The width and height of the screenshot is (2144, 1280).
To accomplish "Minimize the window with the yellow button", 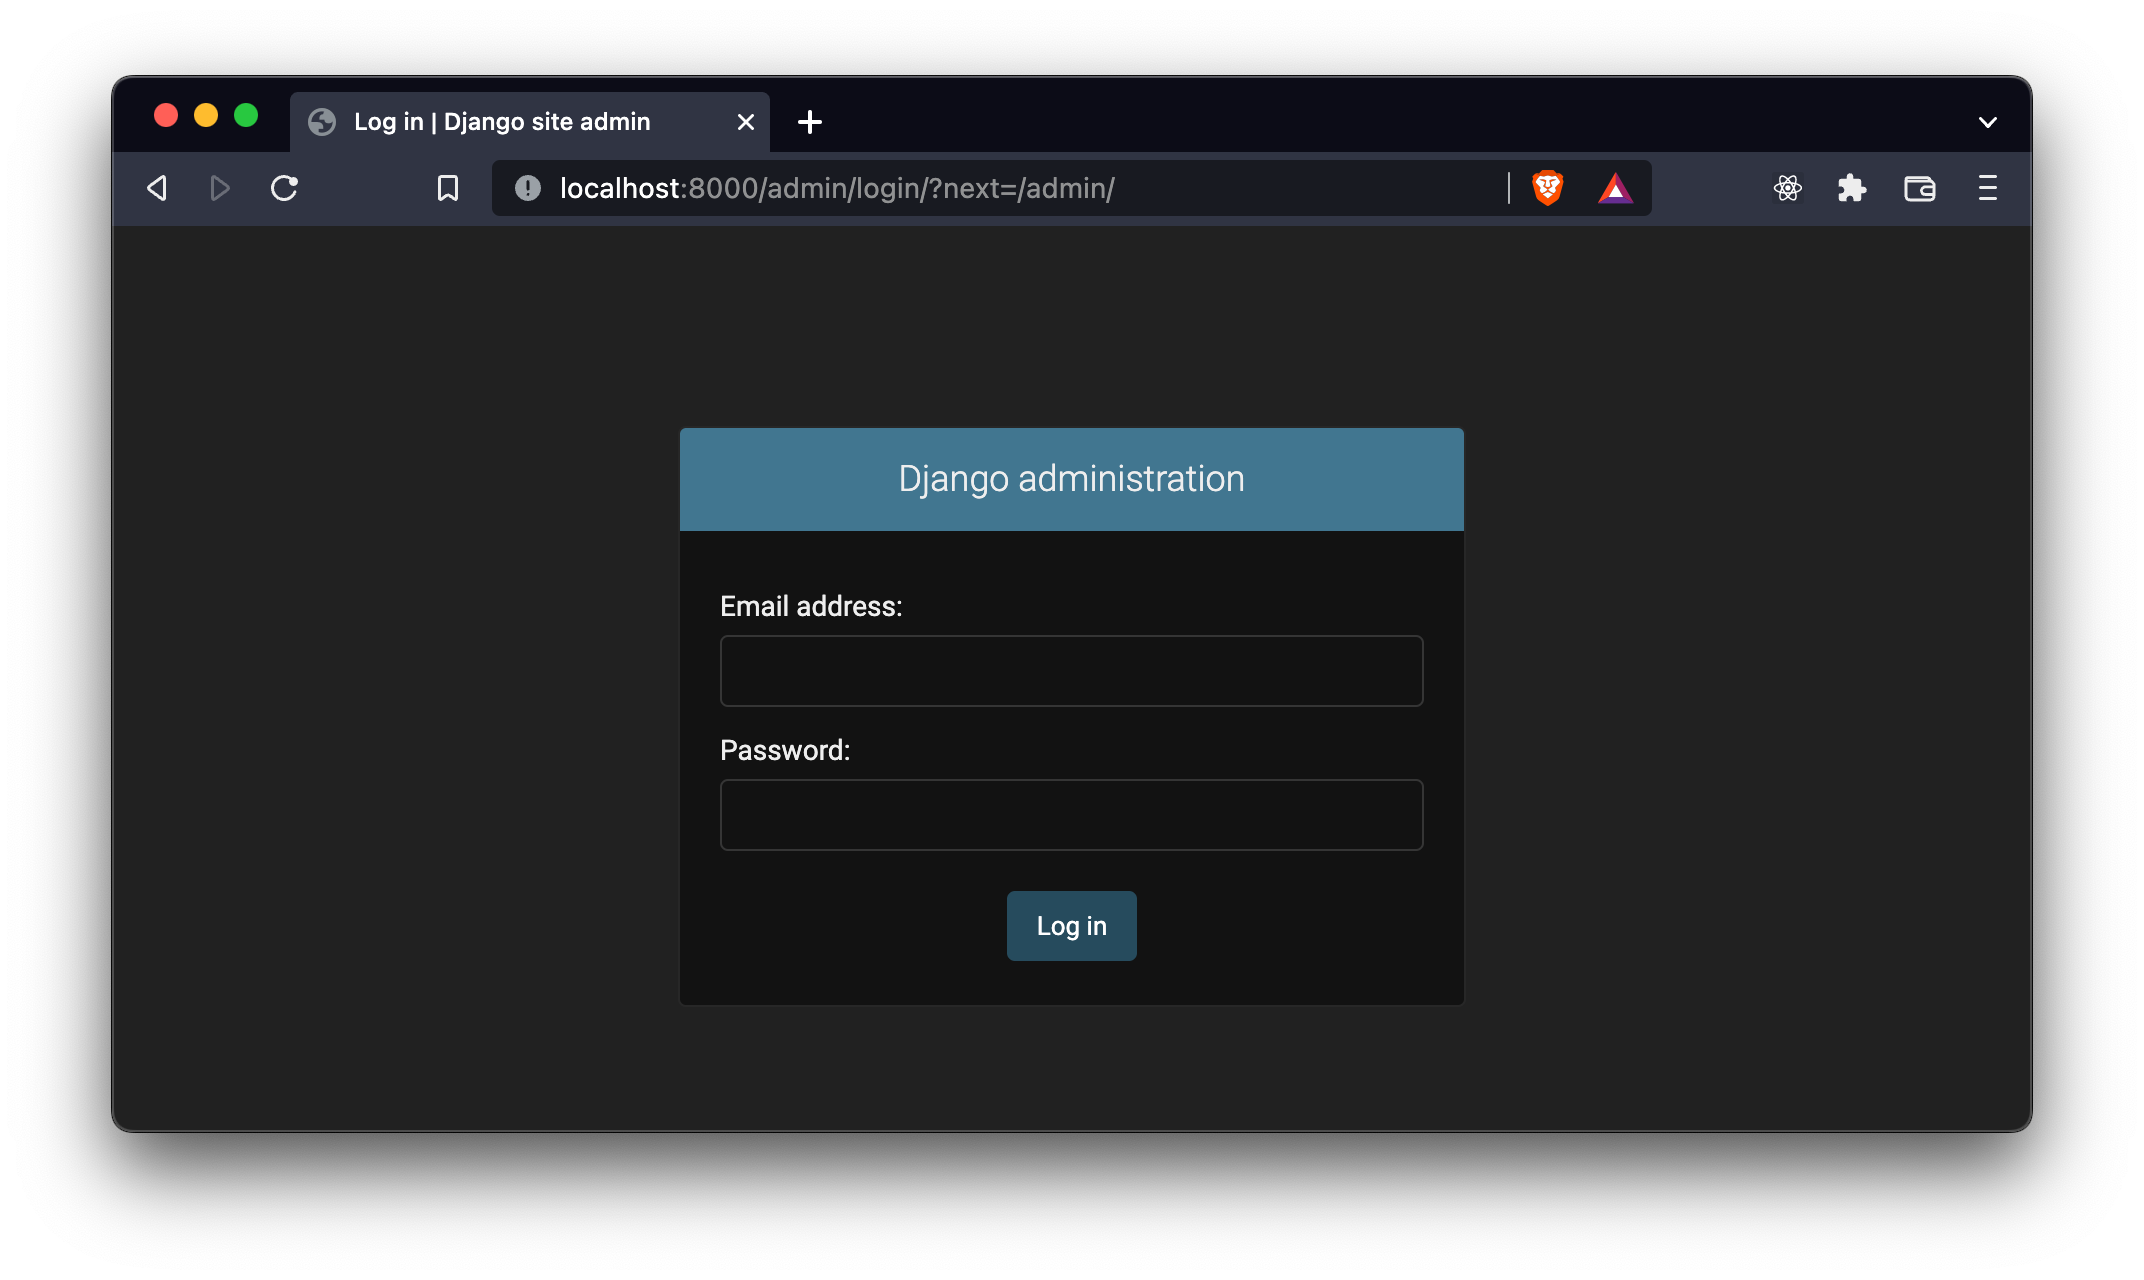I will (206, 116).
